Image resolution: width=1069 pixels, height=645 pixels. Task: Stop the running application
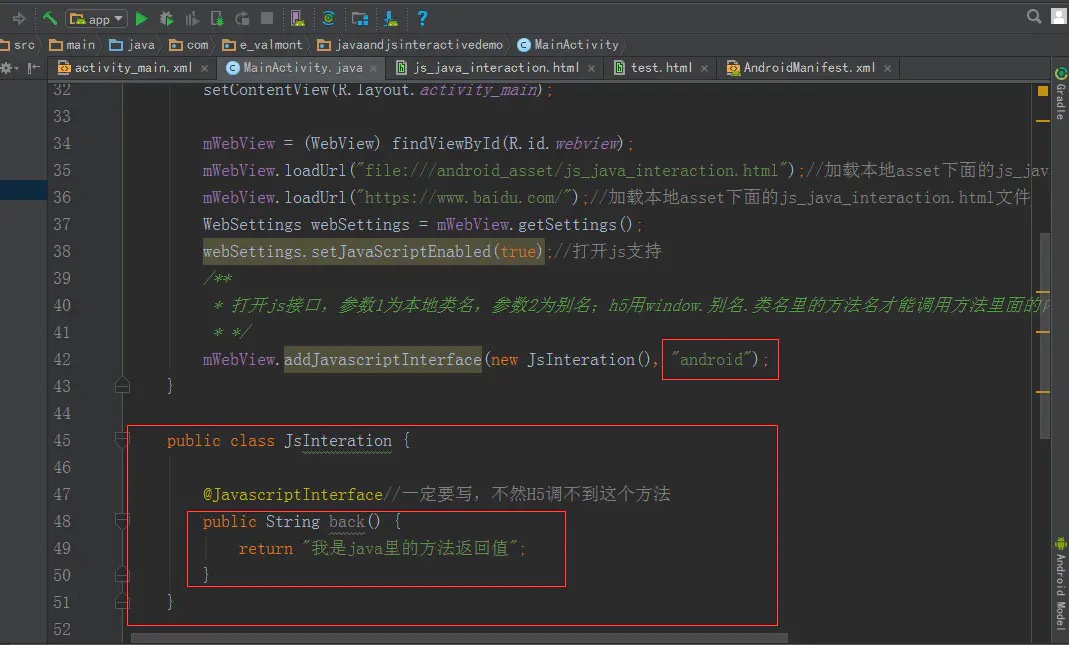click(x=266, y=18)
